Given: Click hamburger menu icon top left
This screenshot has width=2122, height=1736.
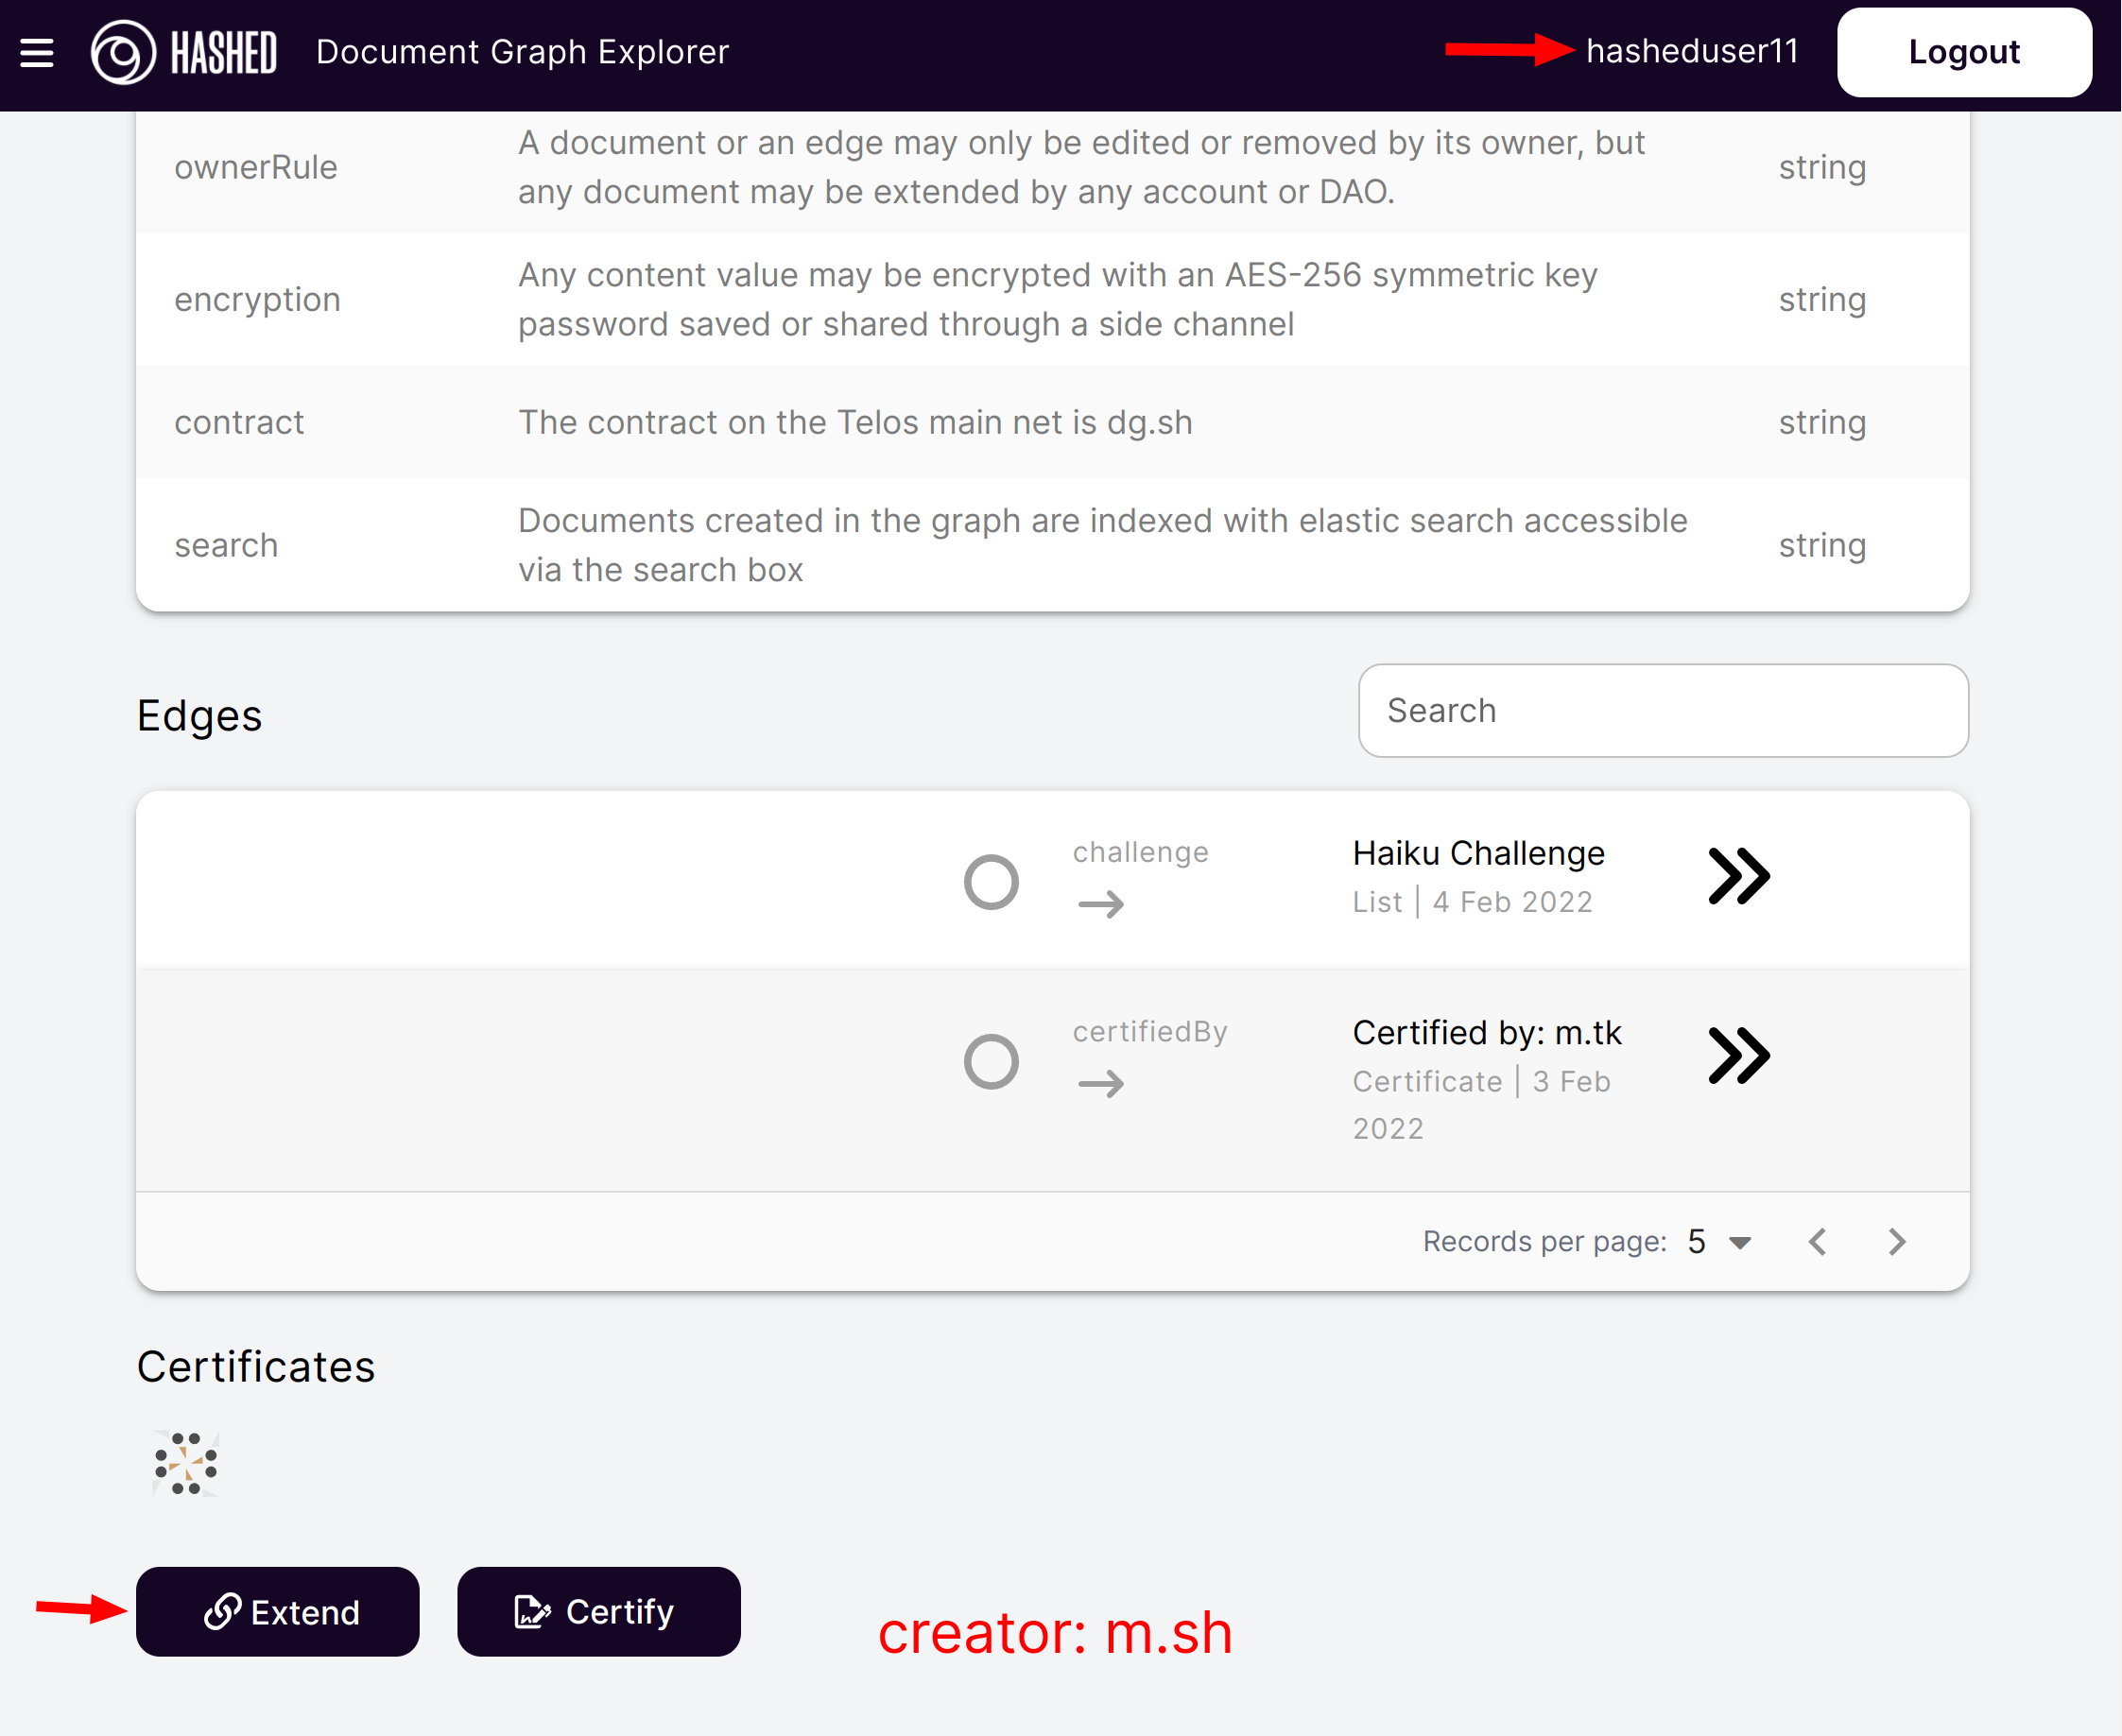Looking at the screenshot, I should 39,51.
